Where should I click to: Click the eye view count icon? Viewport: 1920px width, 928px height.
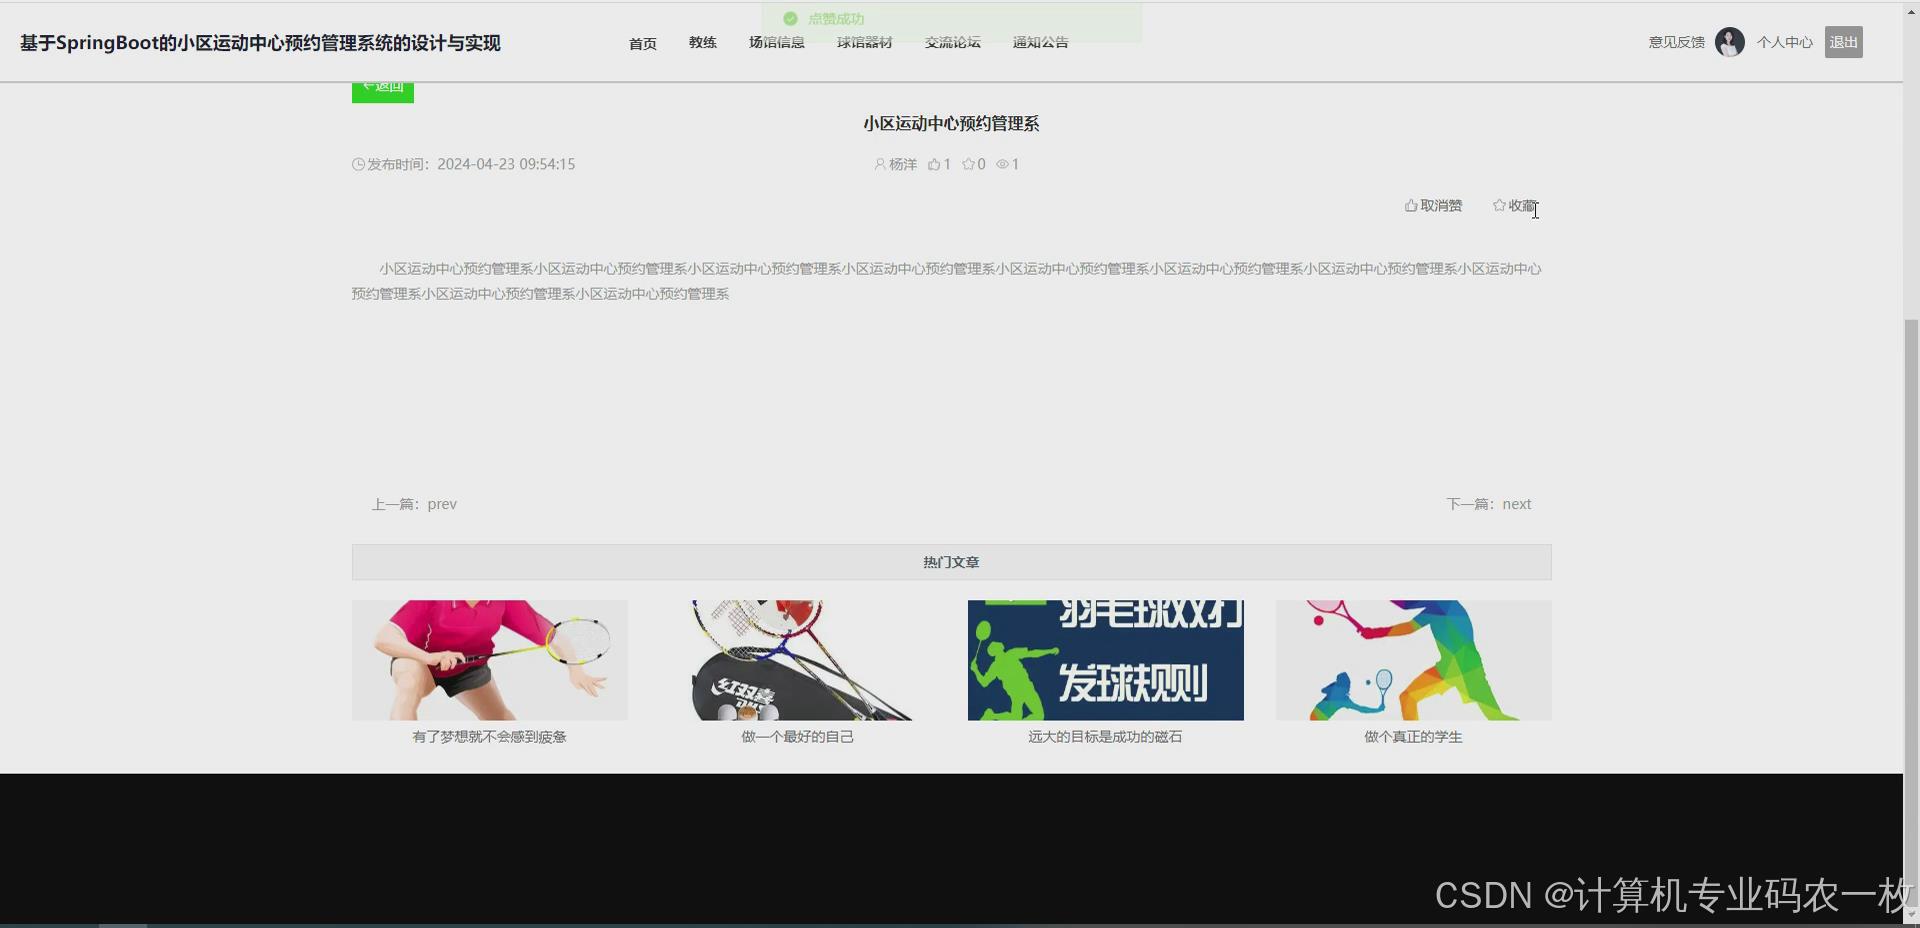point(1002,164)
